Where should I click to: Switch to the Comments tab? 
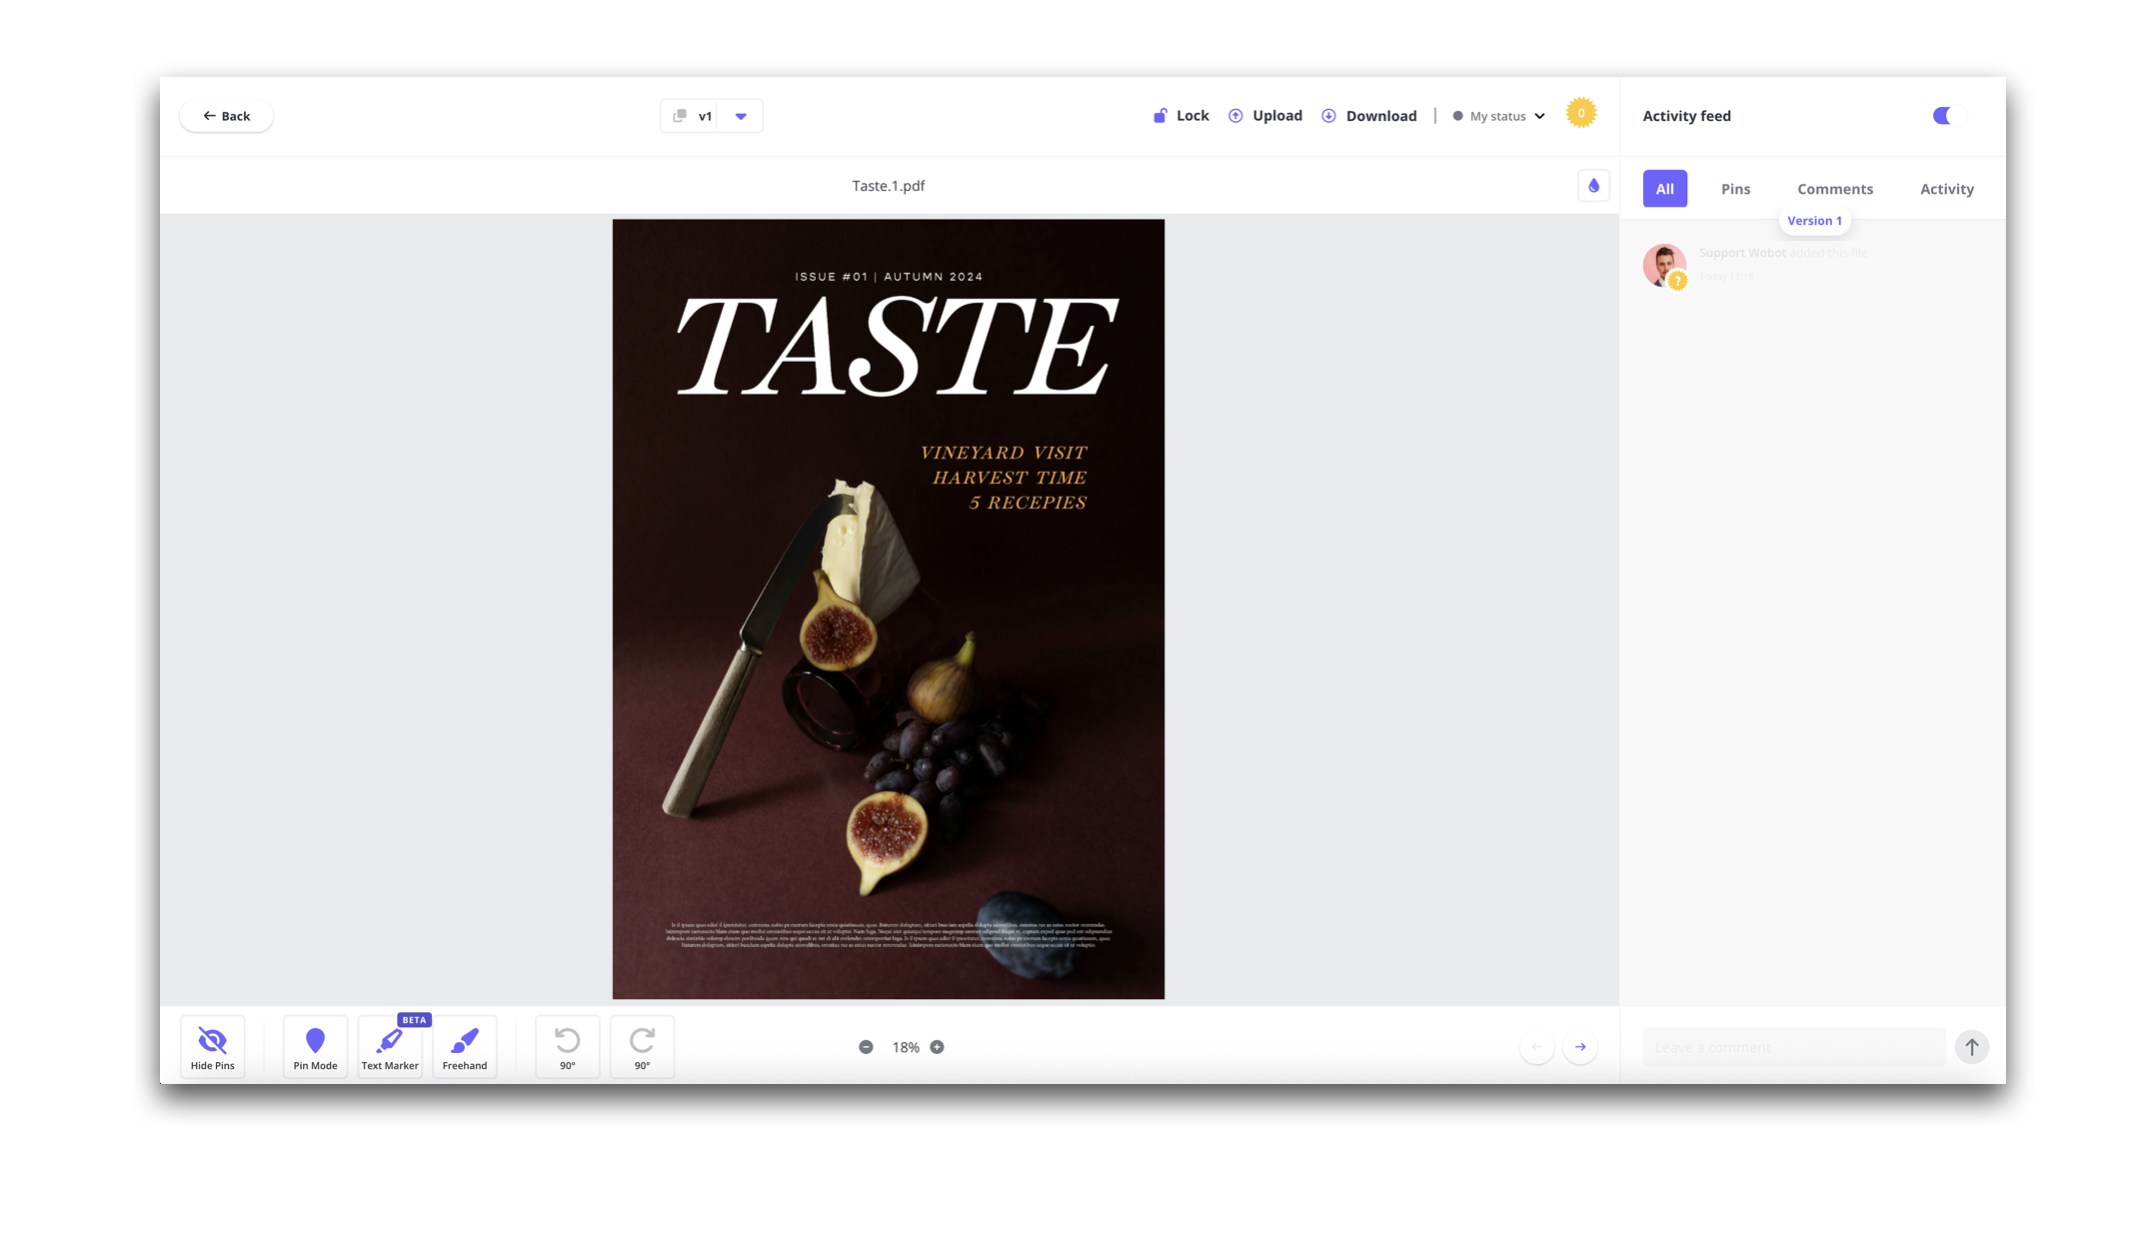(x=1834, y=189)
